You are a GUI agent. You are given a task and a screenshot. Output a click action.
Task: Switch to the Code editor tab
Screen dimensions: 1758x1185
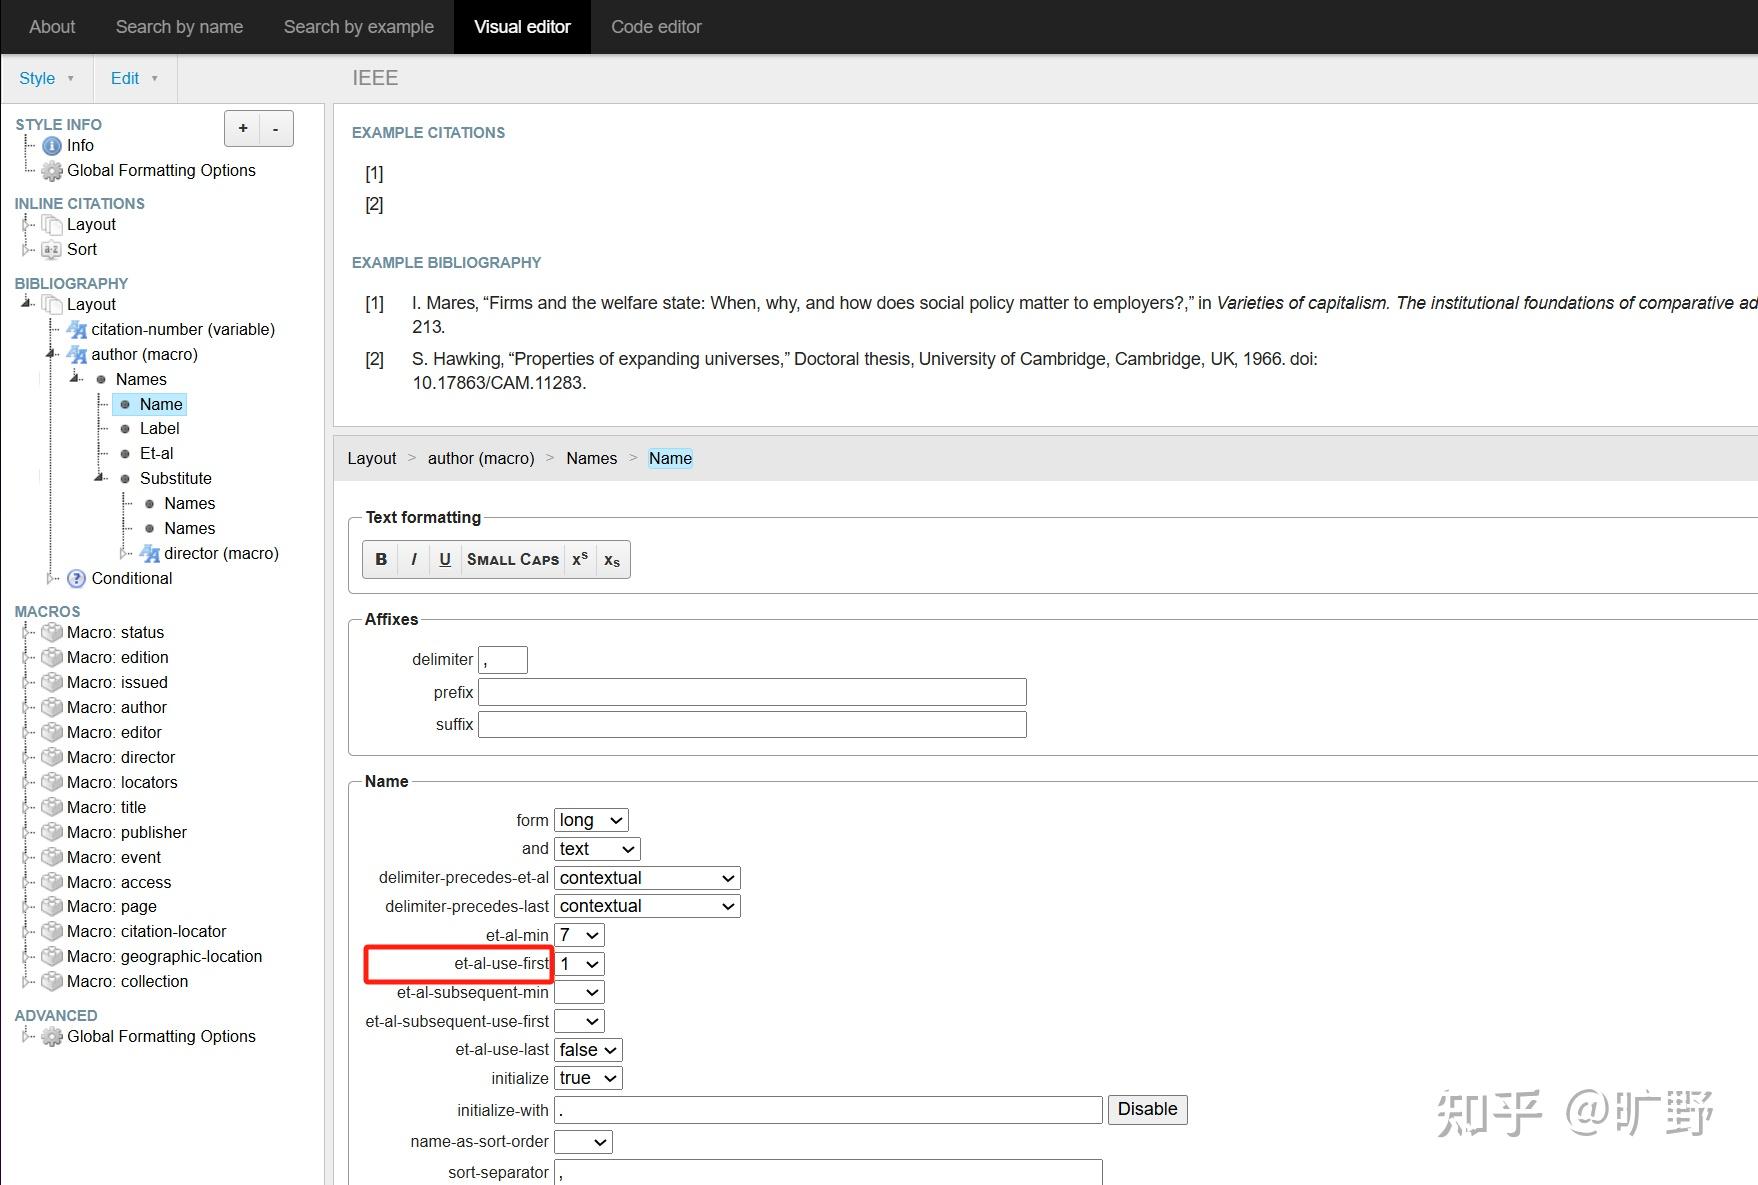656,27
